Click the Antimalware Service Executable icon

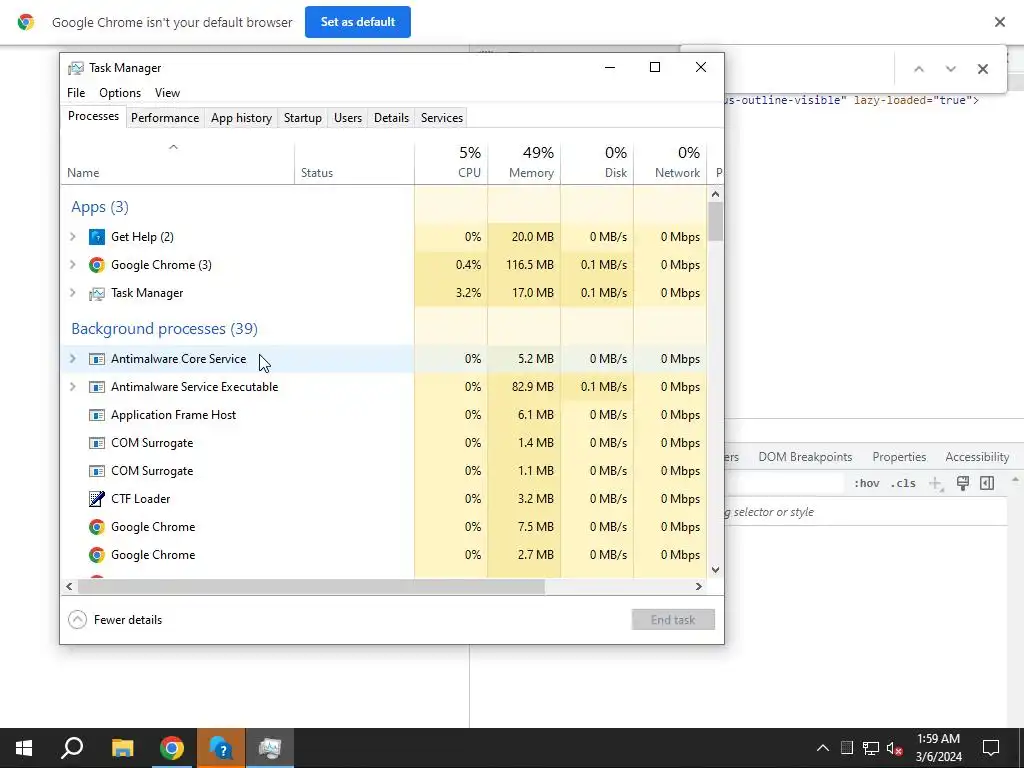tap(97, 387)
